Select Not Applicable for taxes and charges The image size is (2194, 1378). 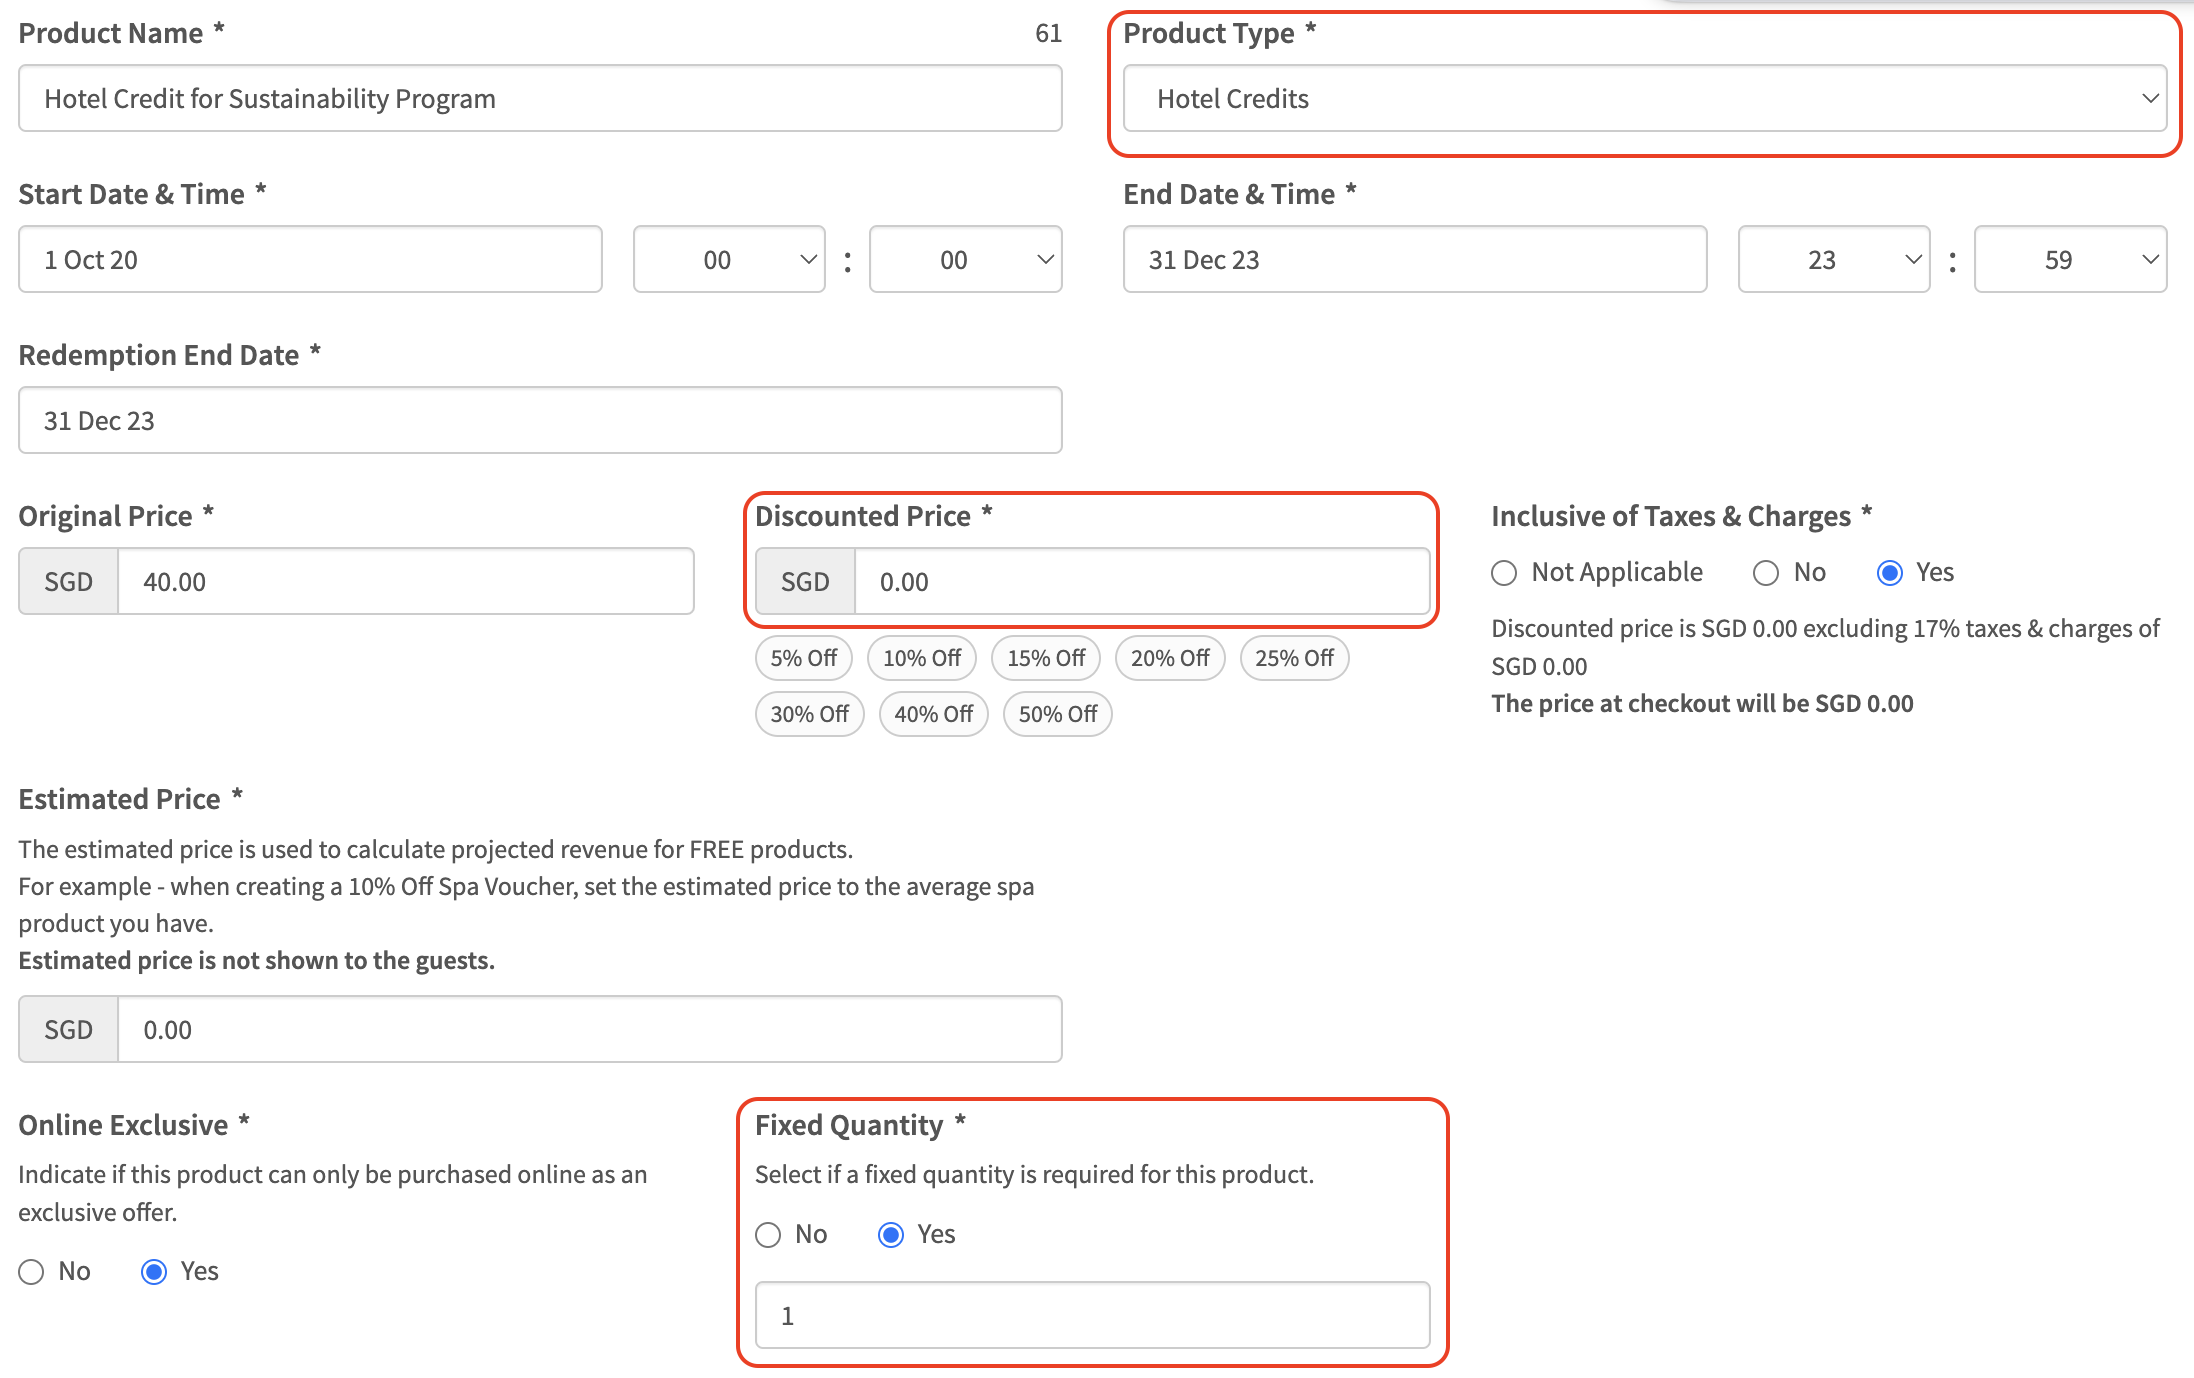(x=1504, y=573)
